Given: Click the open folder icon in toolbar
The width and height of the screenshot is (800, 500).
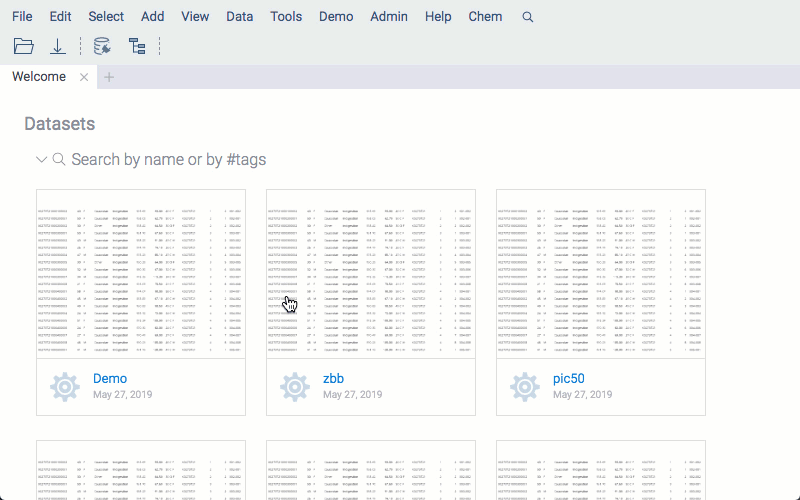Looking at the screenshot, I should (24, 46).
